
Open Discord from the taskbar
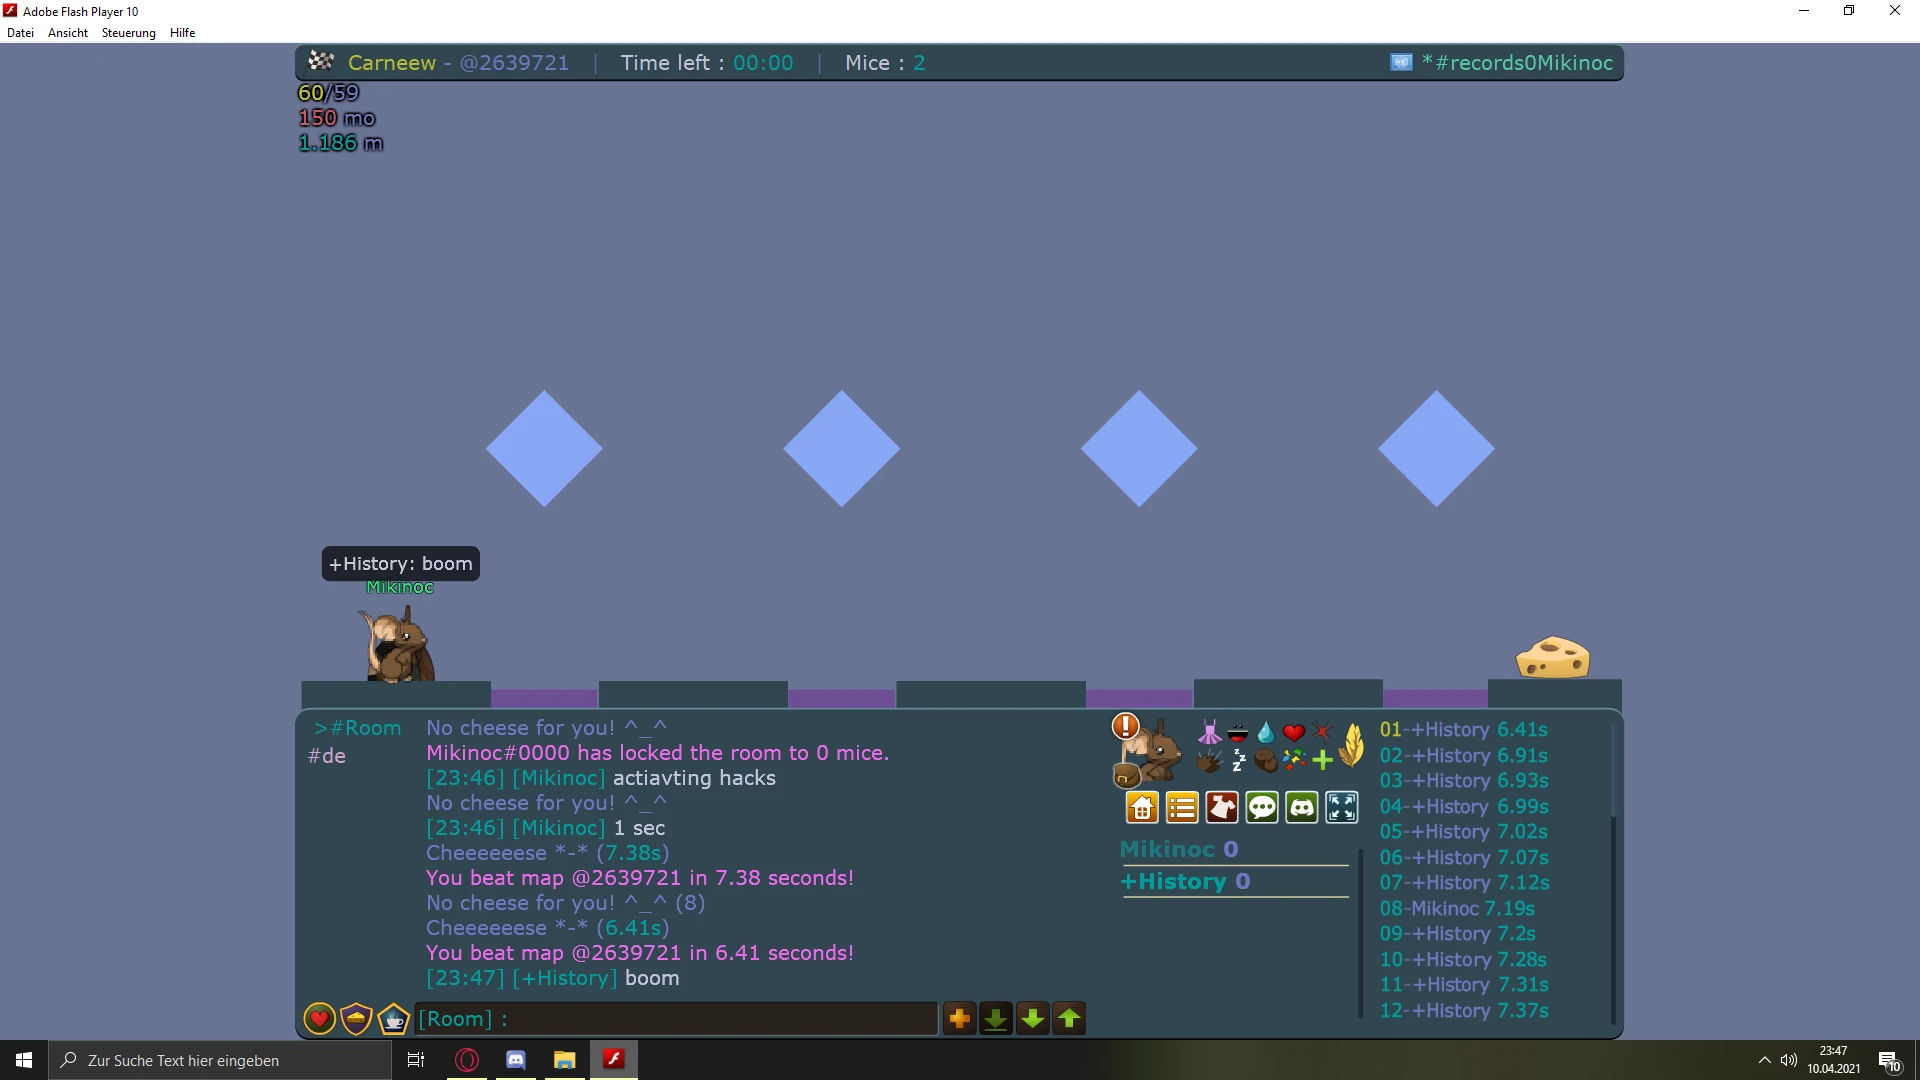click(516, 1060)
